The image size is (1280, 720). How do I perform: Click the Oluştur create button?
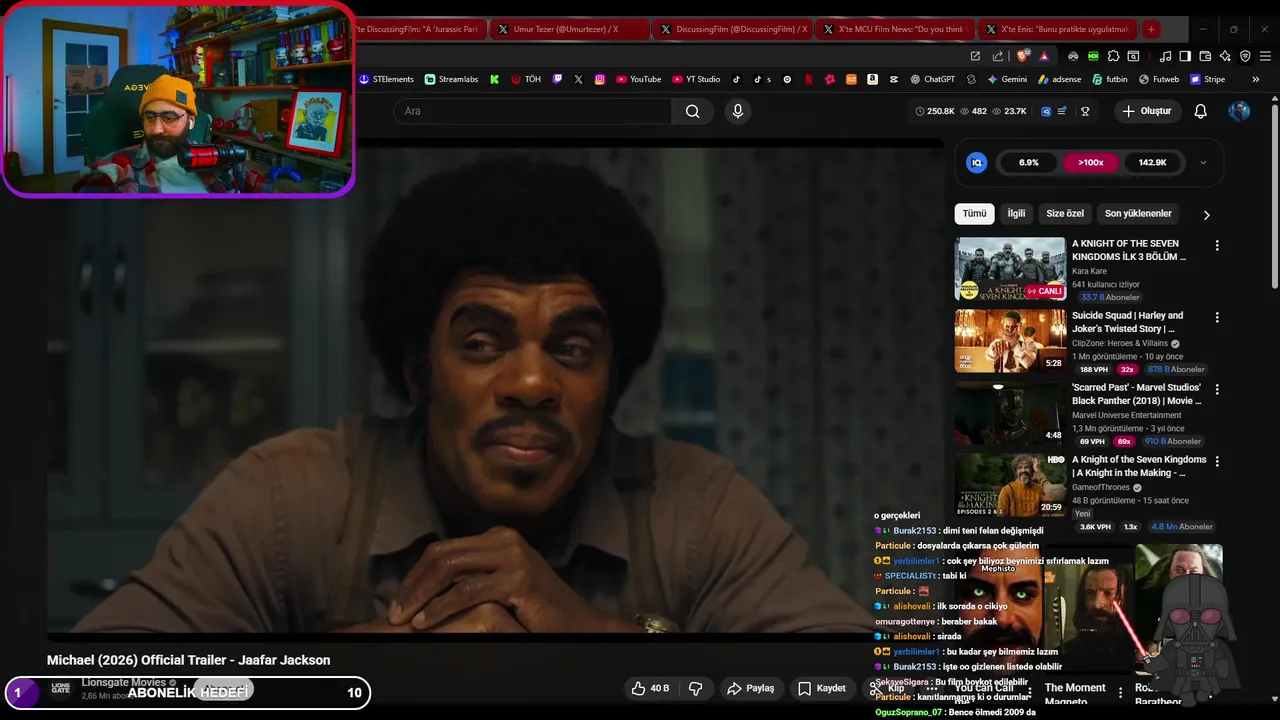[x=1146, y=111]
